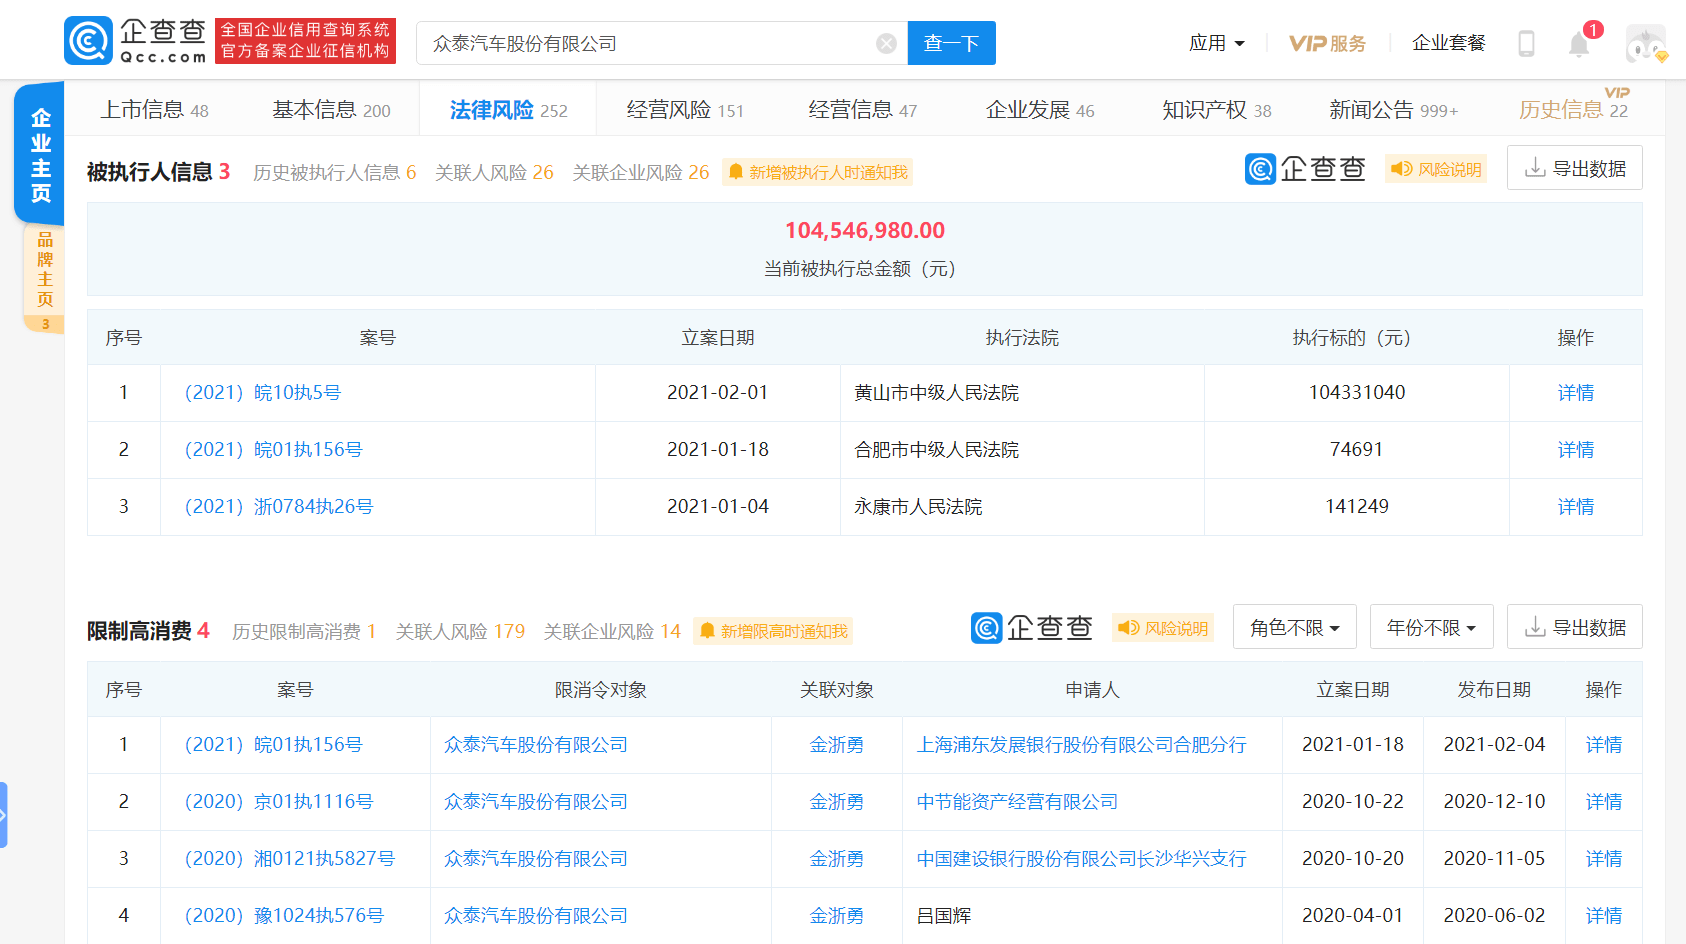The width and height of the screenshot is (1686, 944).
Task: Open the mobile phone app icon
Action: click(x=1526, y=43)
